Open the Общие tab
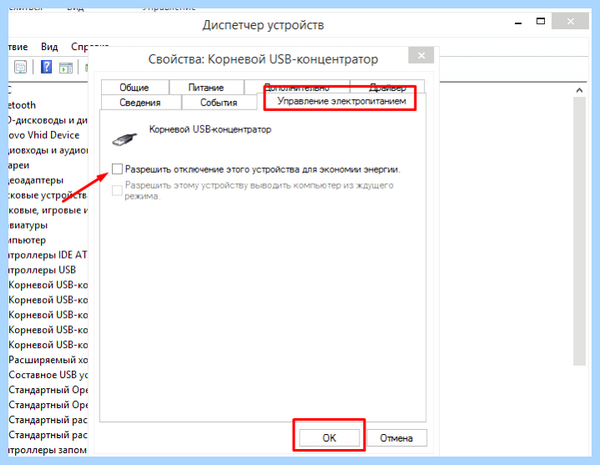 (x=134, y=87)
